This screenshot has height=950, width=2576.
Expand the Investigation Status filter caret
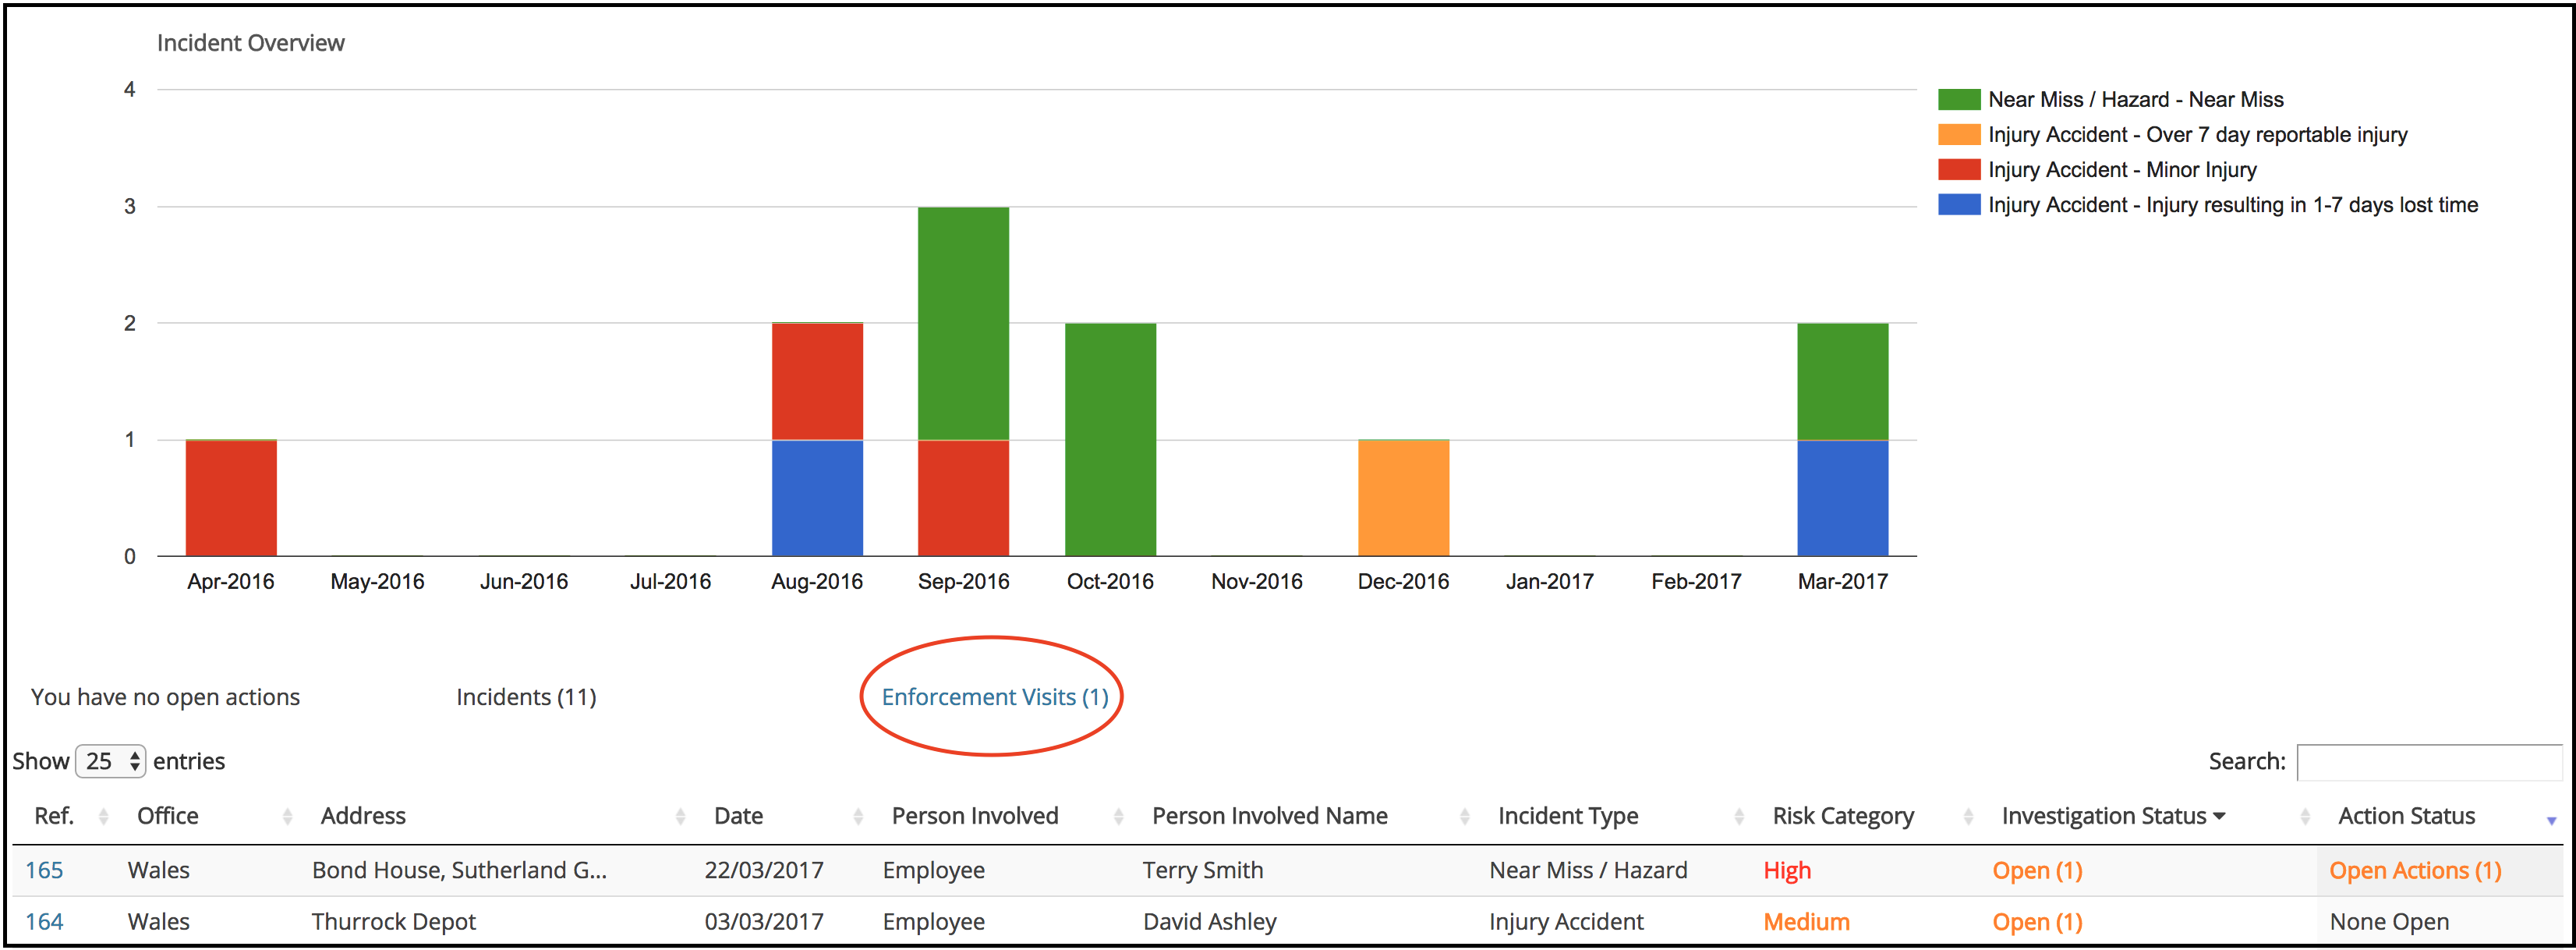pyautogui.click(x=2220, y=816)
